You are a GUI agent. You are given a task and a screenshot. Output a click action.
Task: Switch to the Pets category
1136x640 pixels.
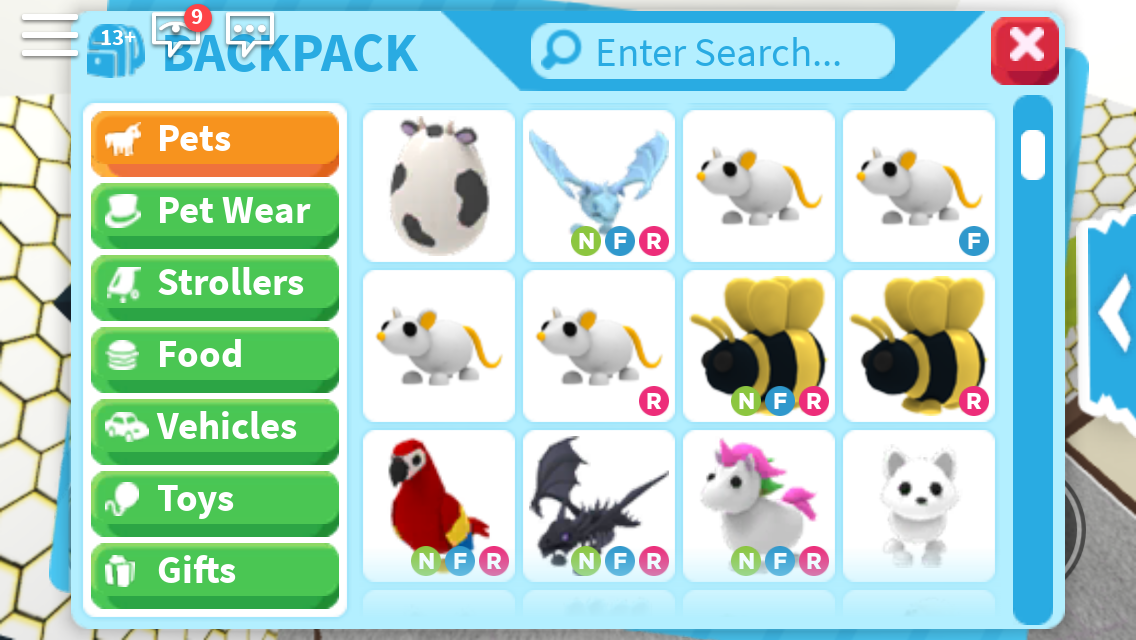click(215, 143)
